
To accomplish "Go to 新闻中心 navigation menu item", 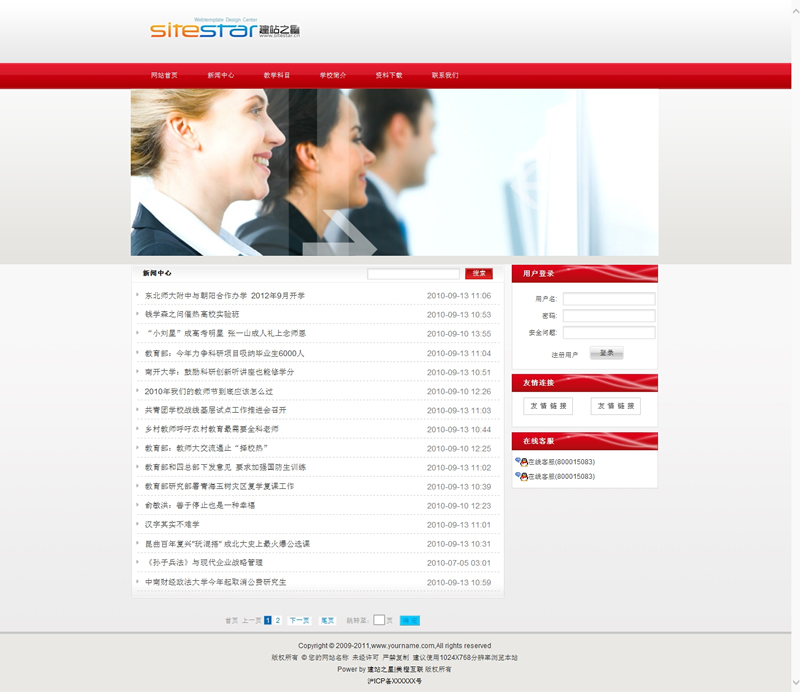I will tap(221, 75).
